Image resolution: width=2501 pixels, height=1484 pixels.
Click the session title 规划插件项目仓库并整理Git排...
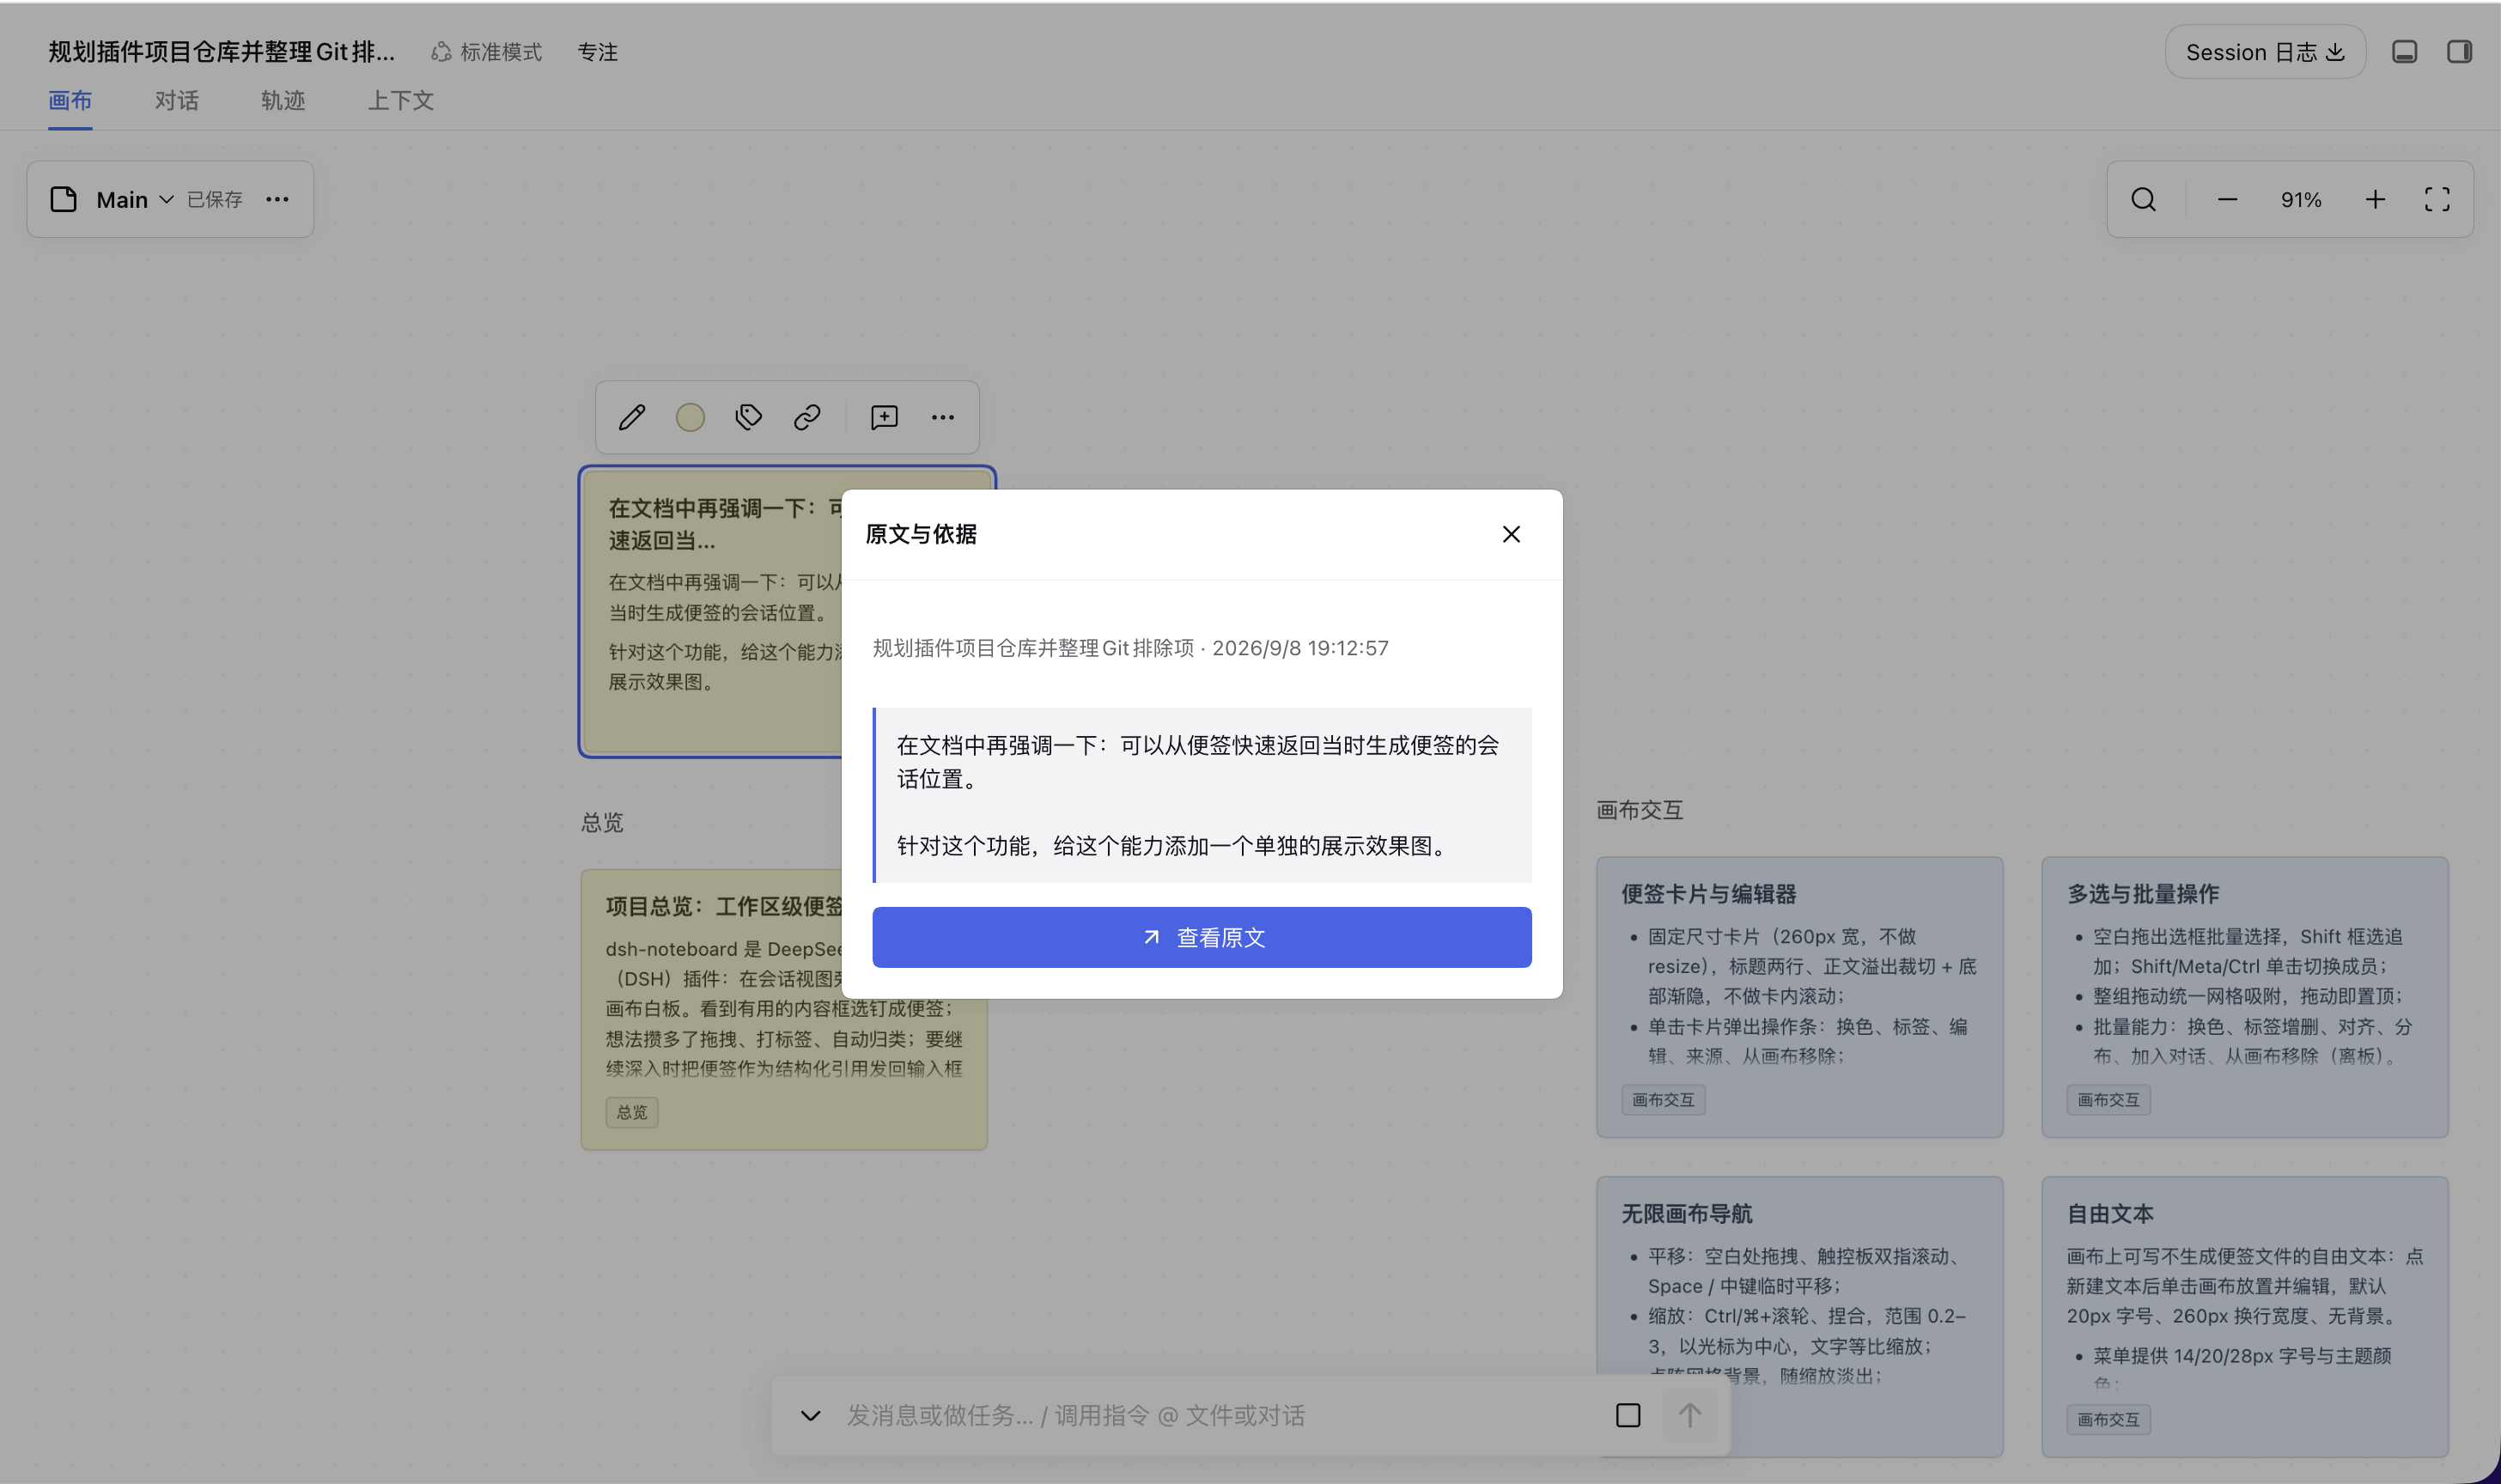pos(221,52)
